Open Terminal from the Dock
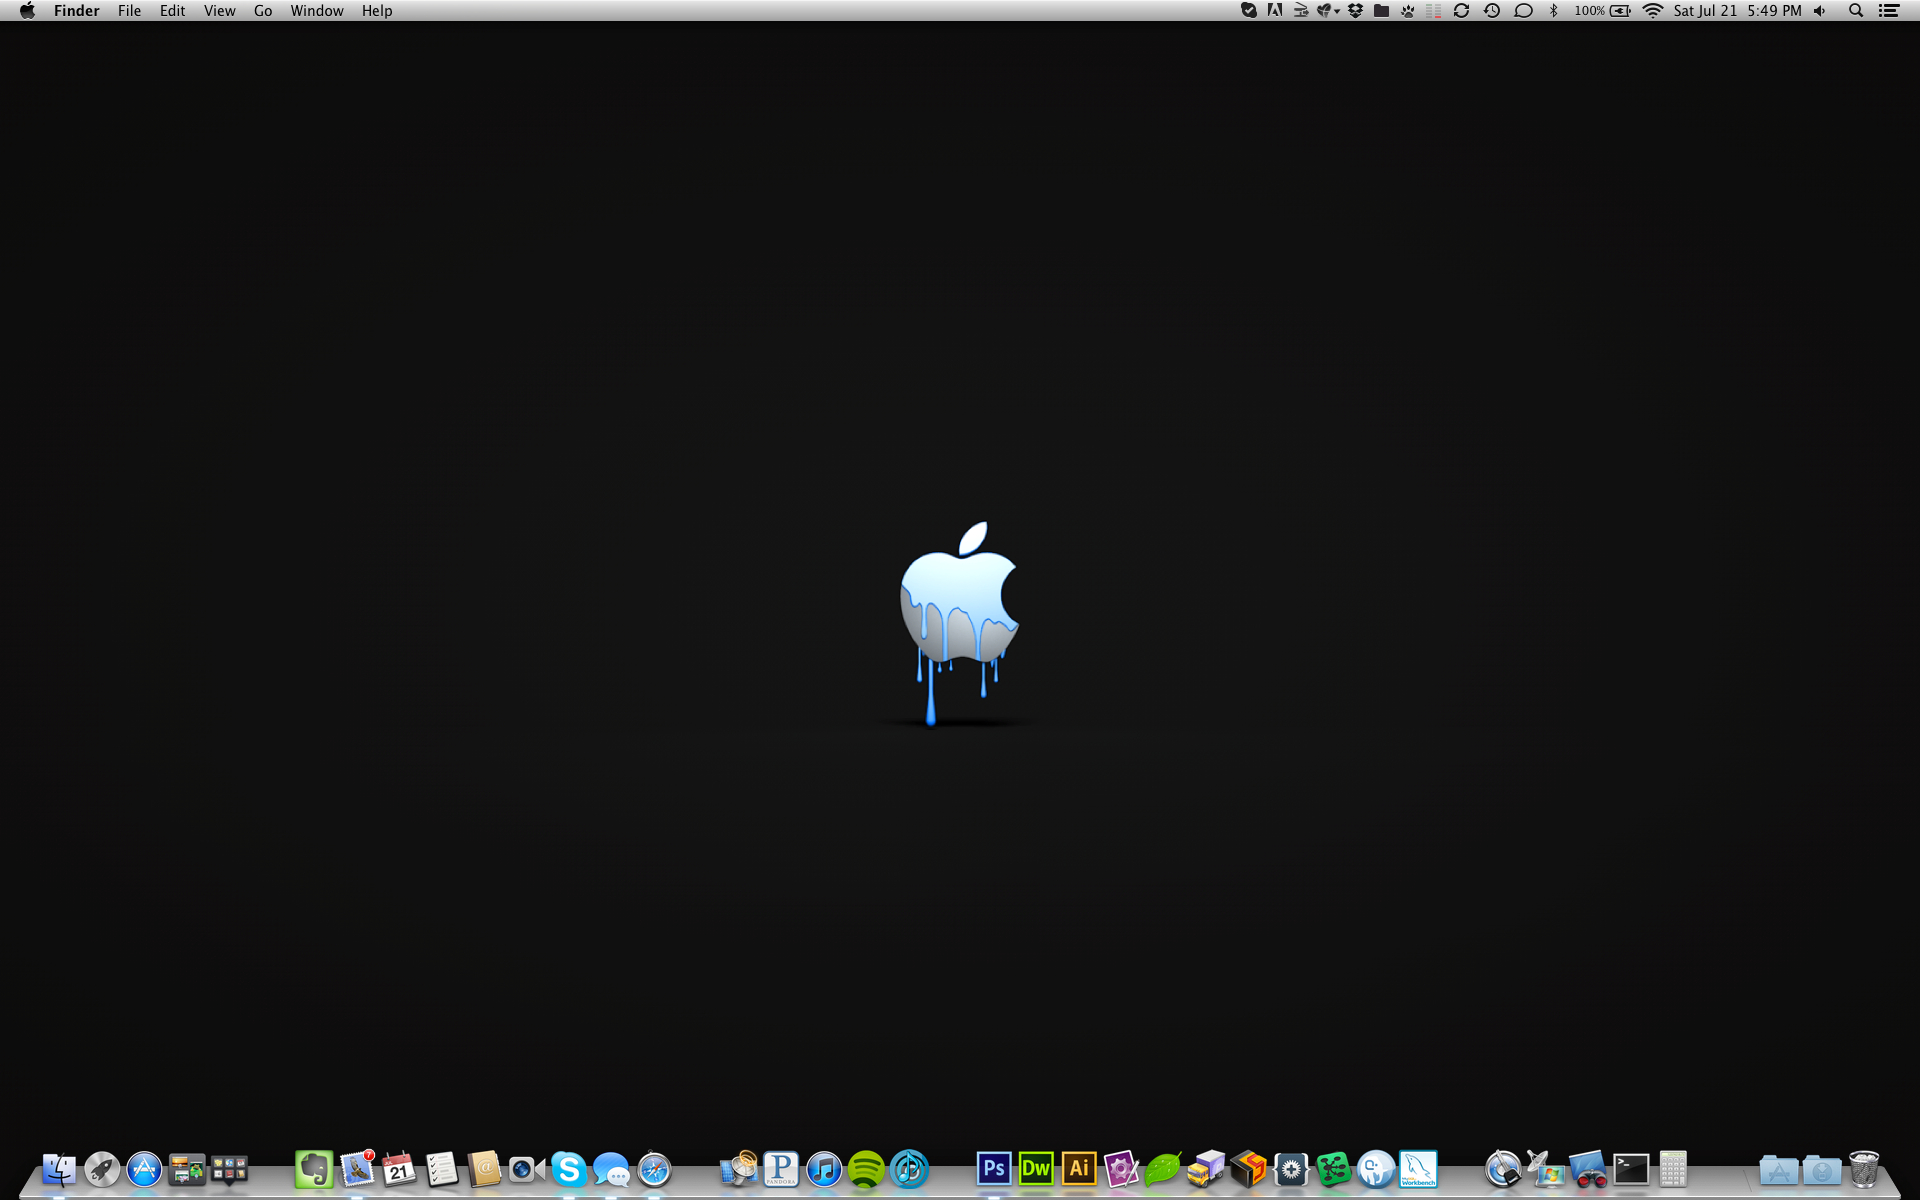The width and height of the screenshot is (1920, 1200). tap(1631, 1168)
